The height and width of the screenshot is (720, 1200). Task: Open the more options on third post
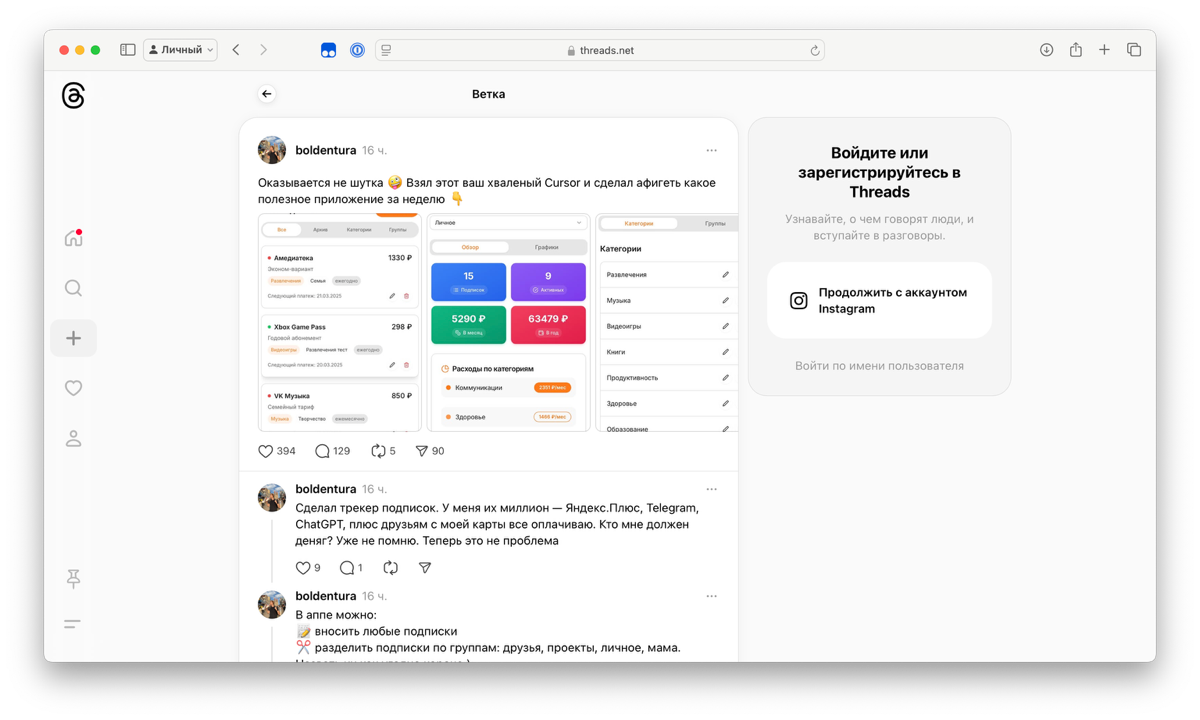(711, 597)
